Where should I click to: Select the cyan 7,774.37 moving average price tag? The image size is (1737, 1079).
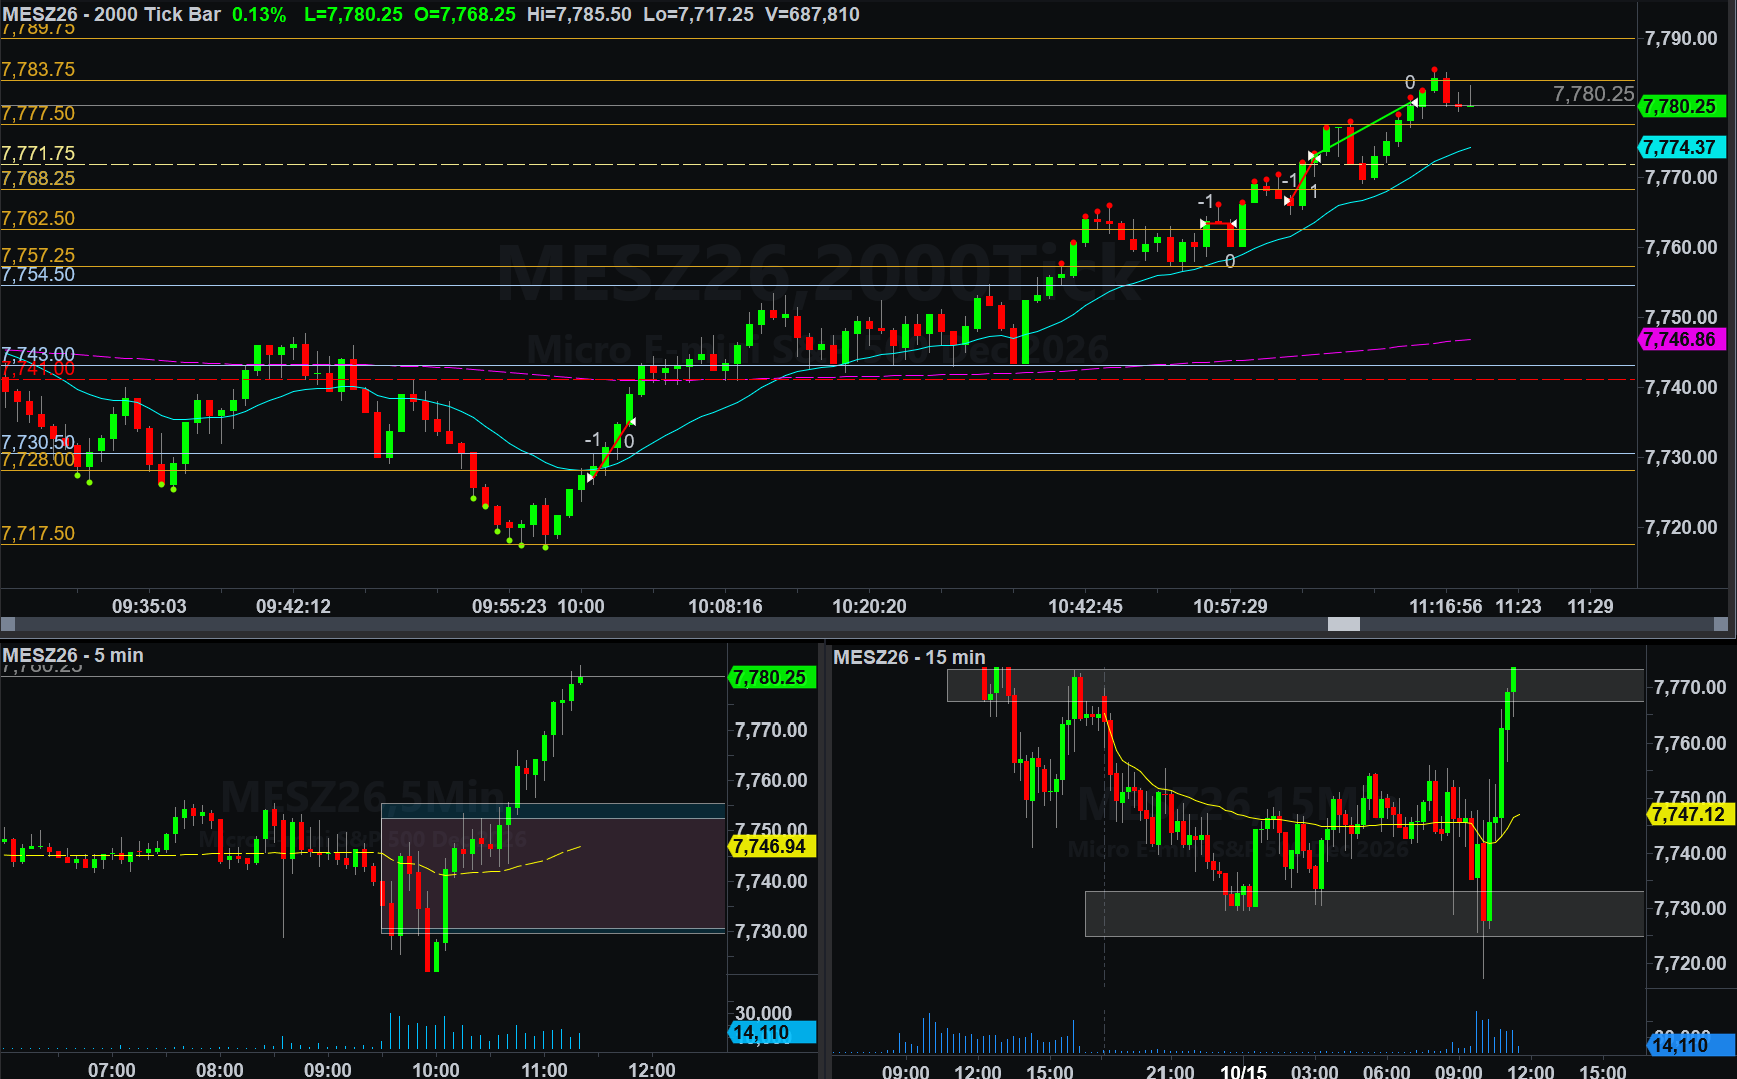pyautogui.click(x=1682, y=147)
